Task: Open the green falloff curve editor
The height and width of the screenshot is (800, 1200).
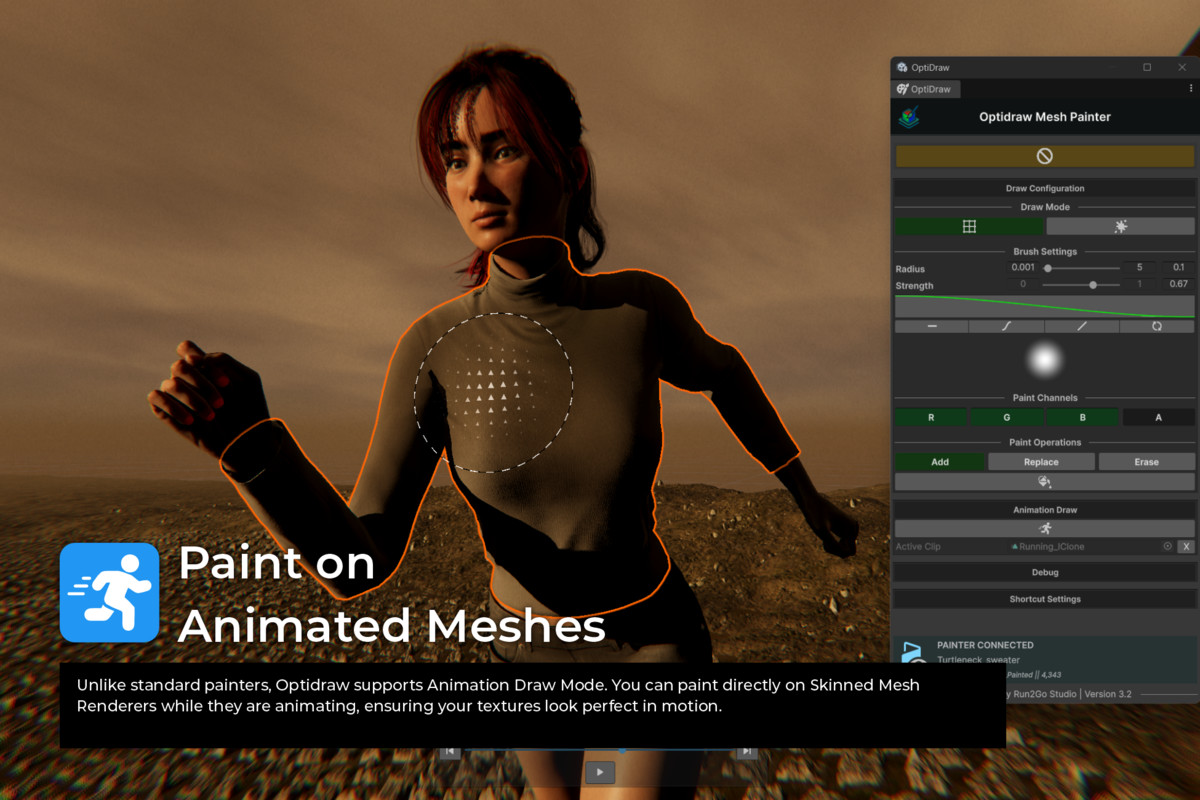Action: point(1044,306)
